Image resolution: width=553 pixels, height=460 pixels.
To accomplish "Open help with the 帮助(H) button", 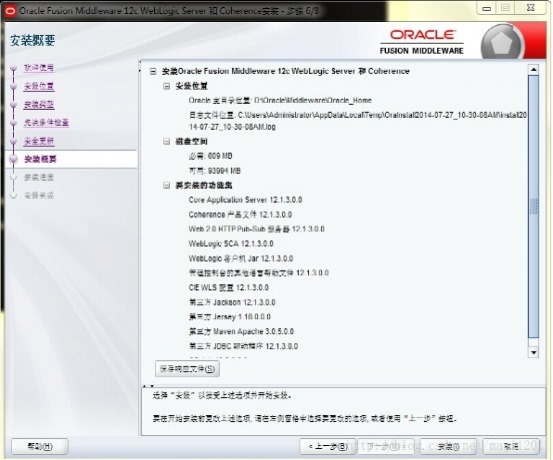I will point(40,447).
